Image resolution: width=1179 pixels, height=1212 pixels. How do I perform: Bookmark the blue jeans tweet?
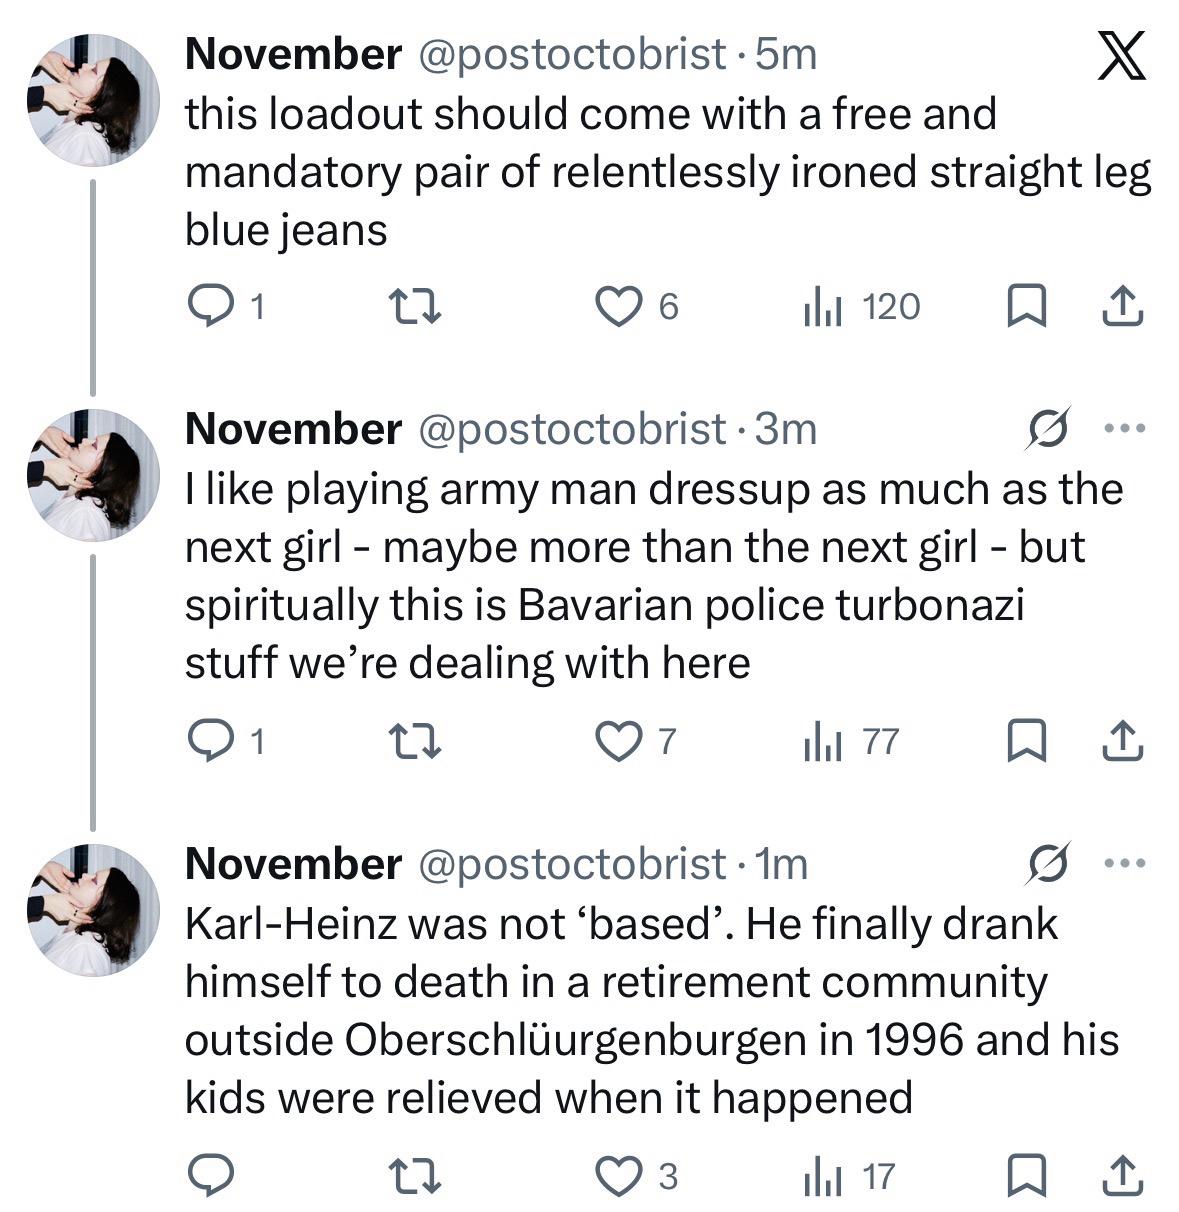[1025, 306]
